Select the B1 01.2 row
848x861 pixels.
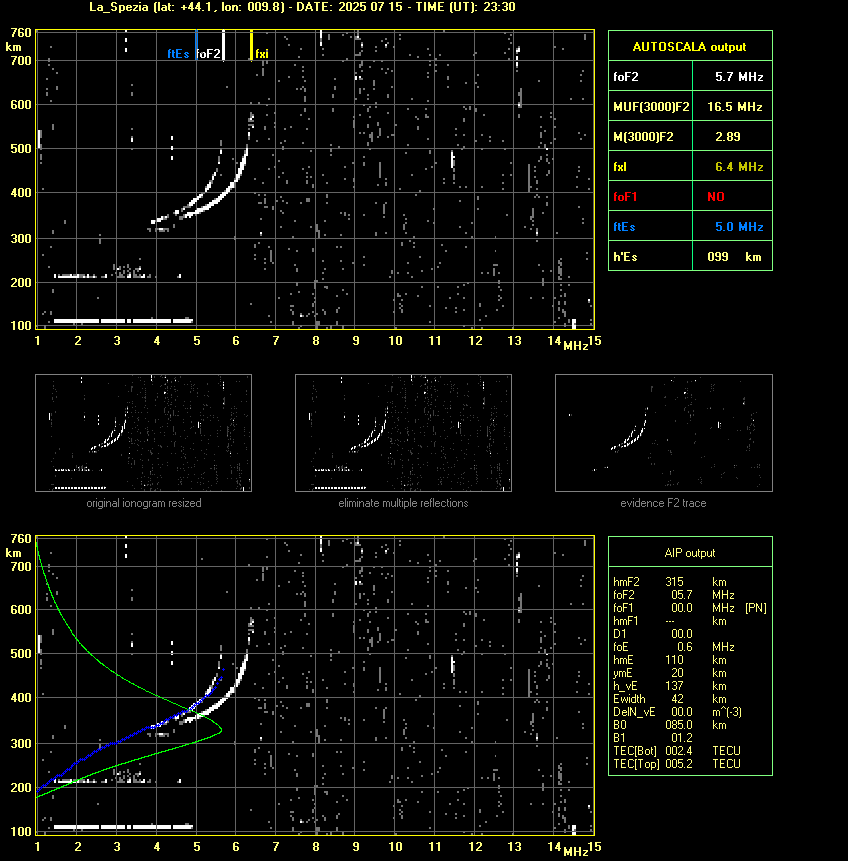point(652,738)
